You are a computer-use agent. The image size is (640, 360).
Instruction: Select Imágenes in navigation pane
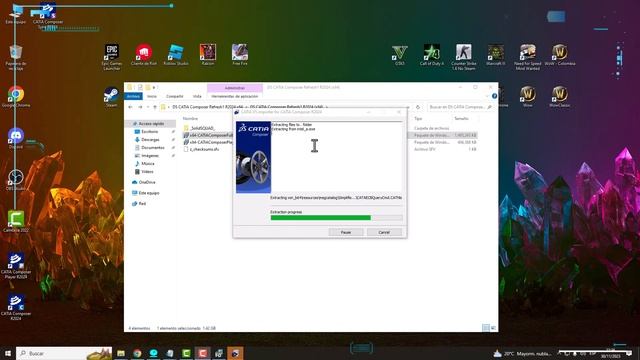(150, 156)
